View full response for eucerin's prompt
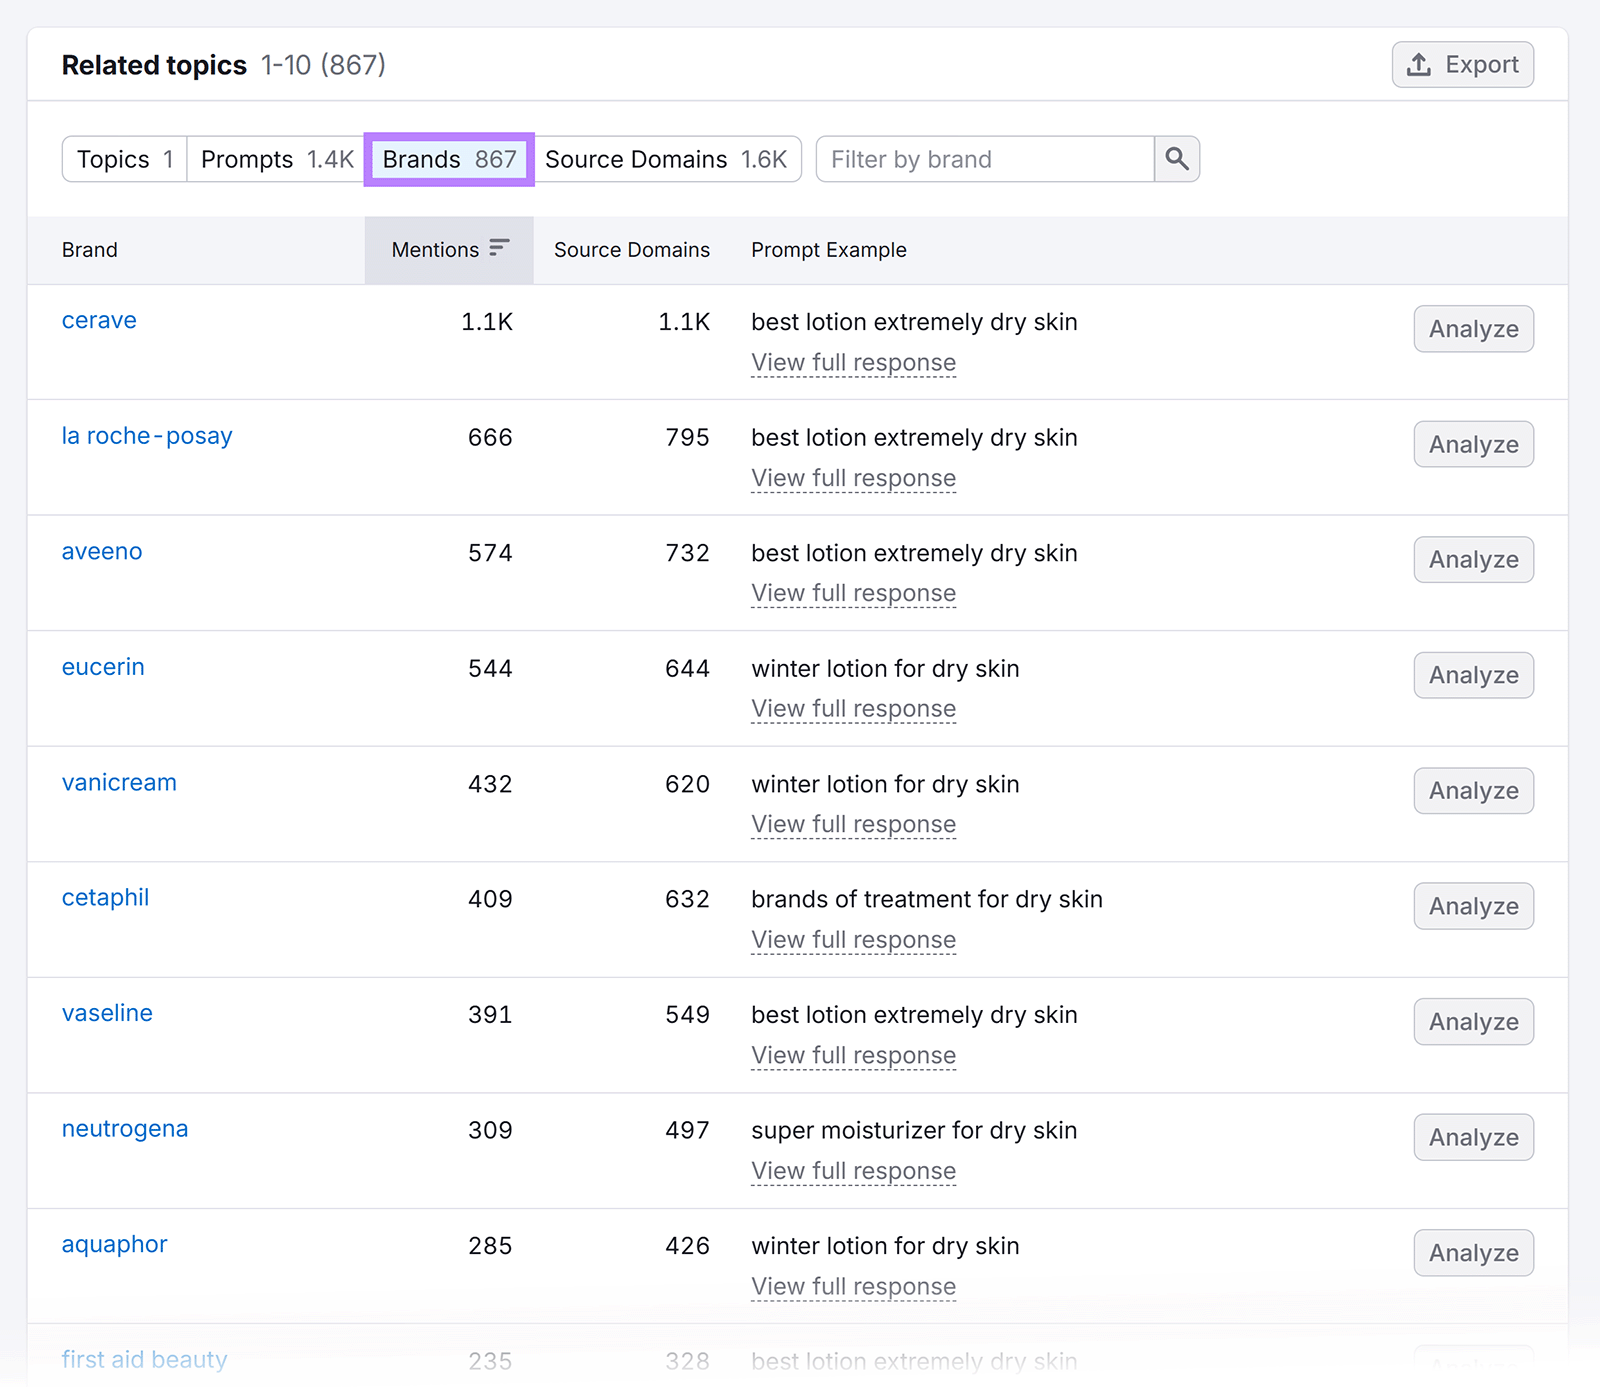This screenshot has width=1600, height=1387. (x=853, y=708)
